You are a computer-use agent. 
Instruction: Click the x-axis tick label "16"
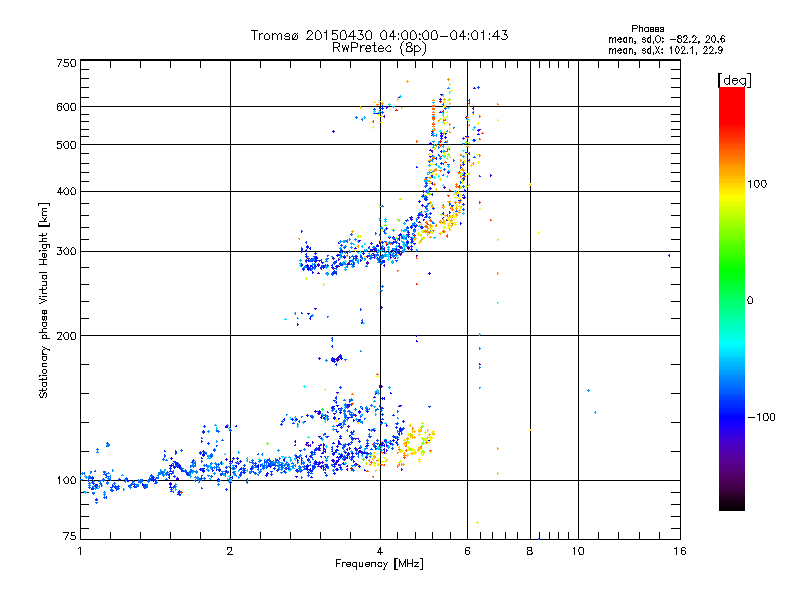[x=680, y=551]
